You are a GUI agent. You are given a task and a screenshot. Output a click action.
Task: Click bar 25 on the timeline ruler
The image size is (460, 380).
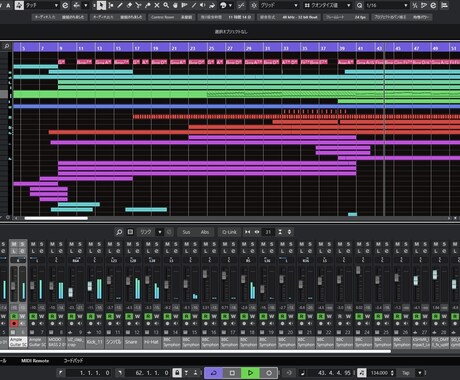click(211, 48)
